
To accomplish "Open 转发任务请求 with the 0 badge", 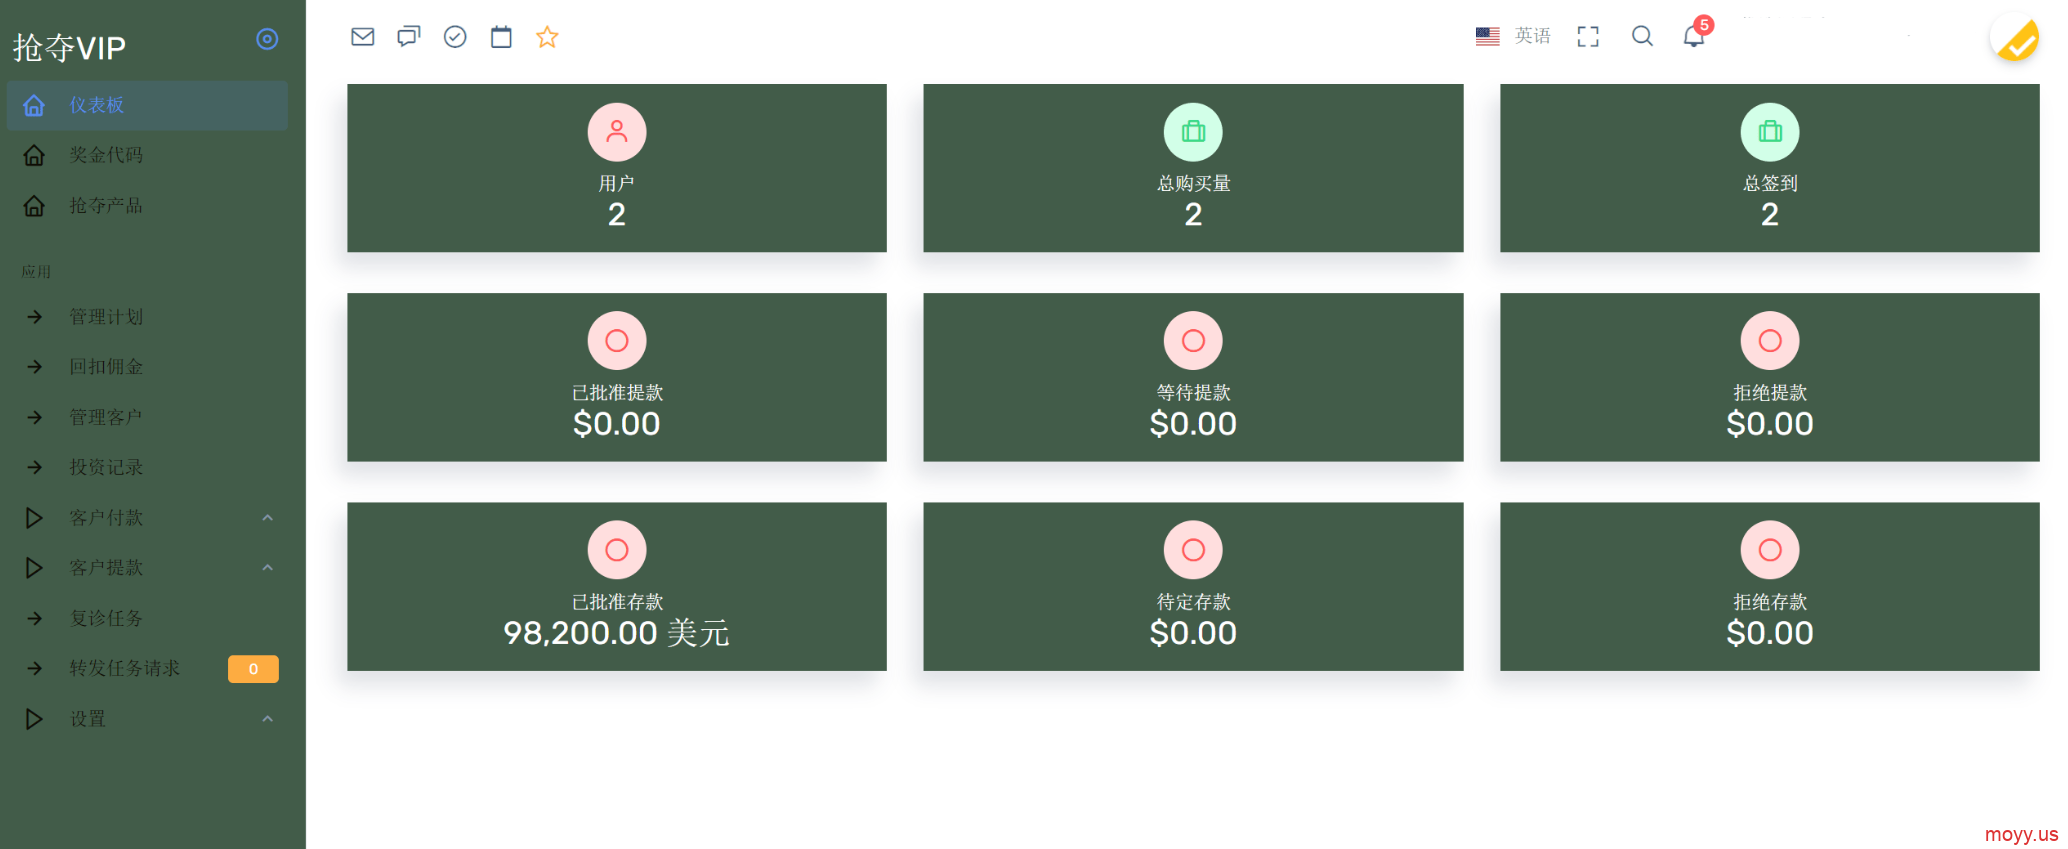I will point(147,668).
